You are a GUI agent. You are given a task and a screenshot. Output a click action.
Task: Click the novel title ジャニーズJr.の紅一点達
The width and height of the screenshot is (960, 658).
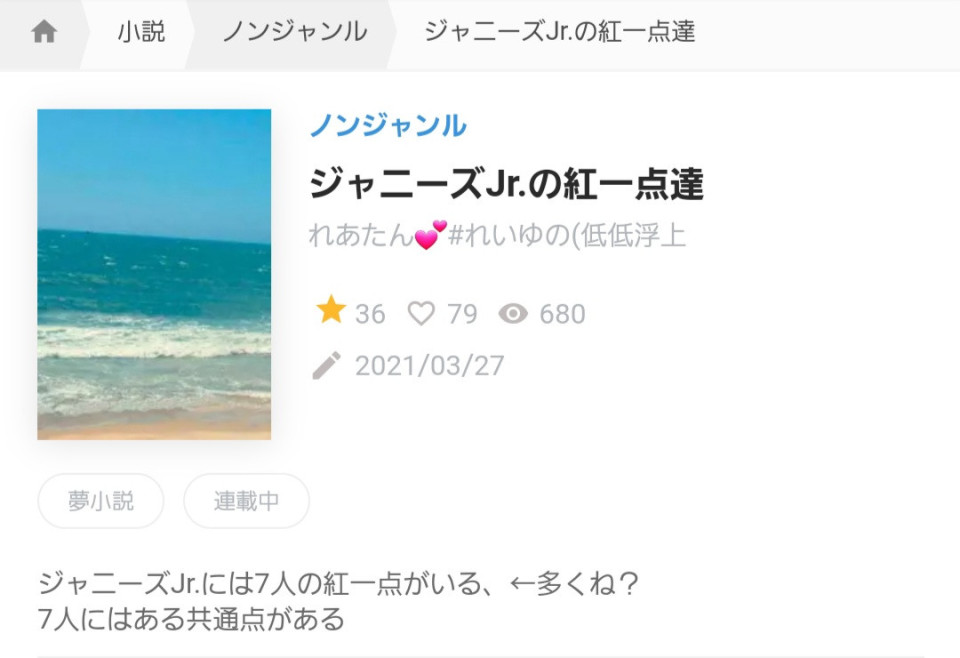click(506, 184)
